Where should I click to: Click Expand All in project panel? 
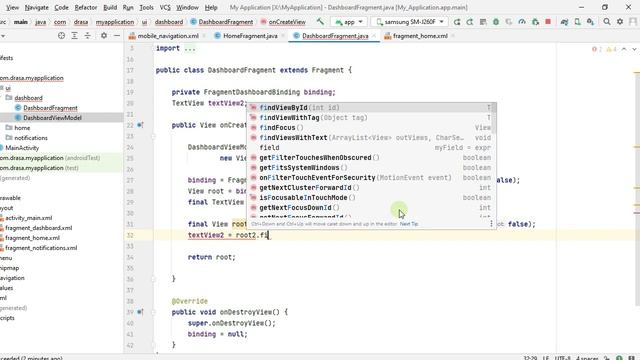[74, 36]
